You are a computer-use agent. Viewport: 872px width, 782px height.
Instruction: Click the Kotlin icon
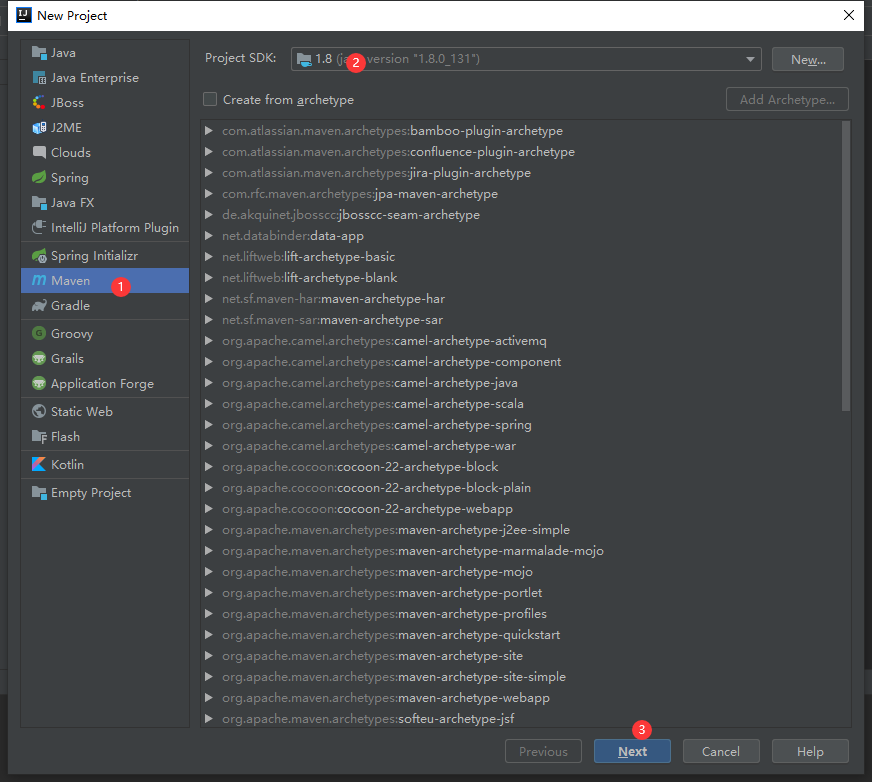39,464
